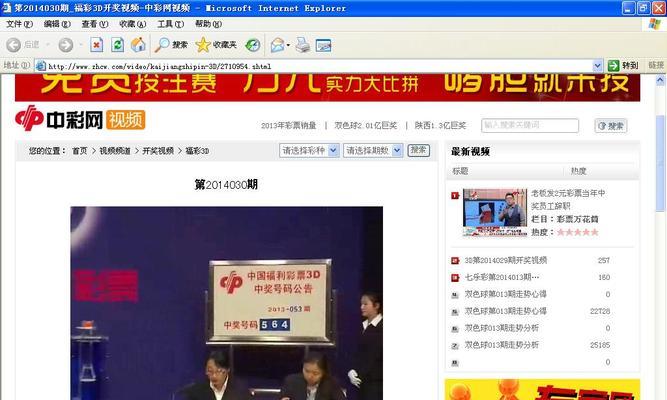Click the green Go arrow button (转到)
667x400 pixels.
coord(623,66)
